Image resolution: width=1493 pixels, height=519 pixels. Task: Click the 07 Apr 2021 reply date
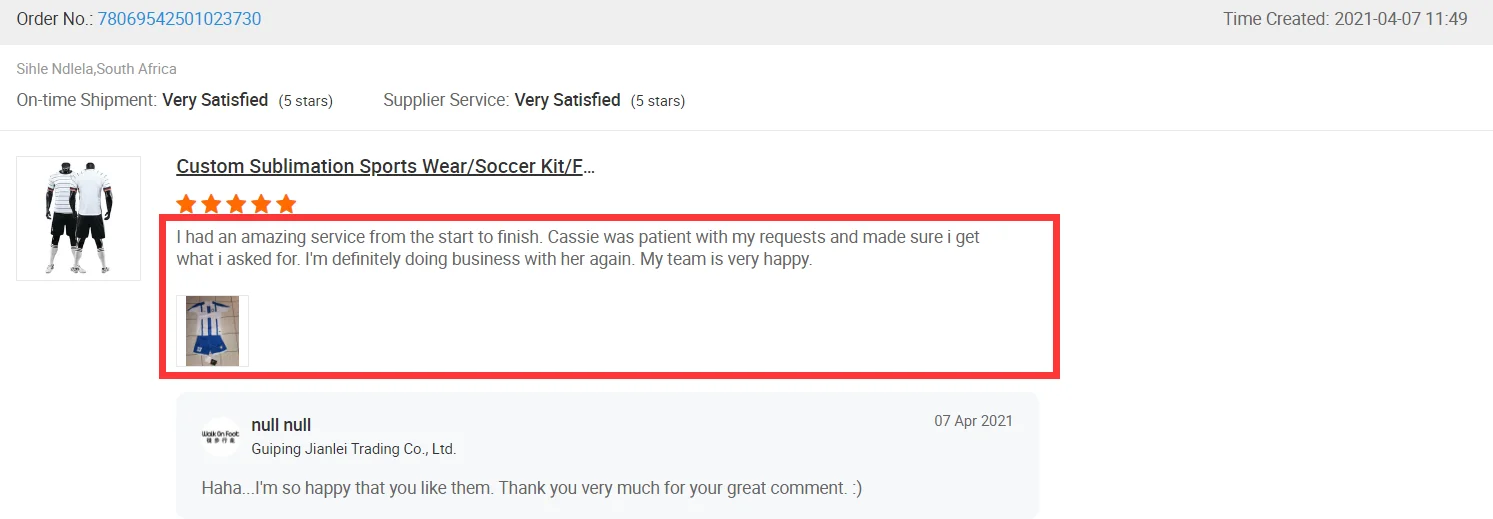(x=973, y=421)
